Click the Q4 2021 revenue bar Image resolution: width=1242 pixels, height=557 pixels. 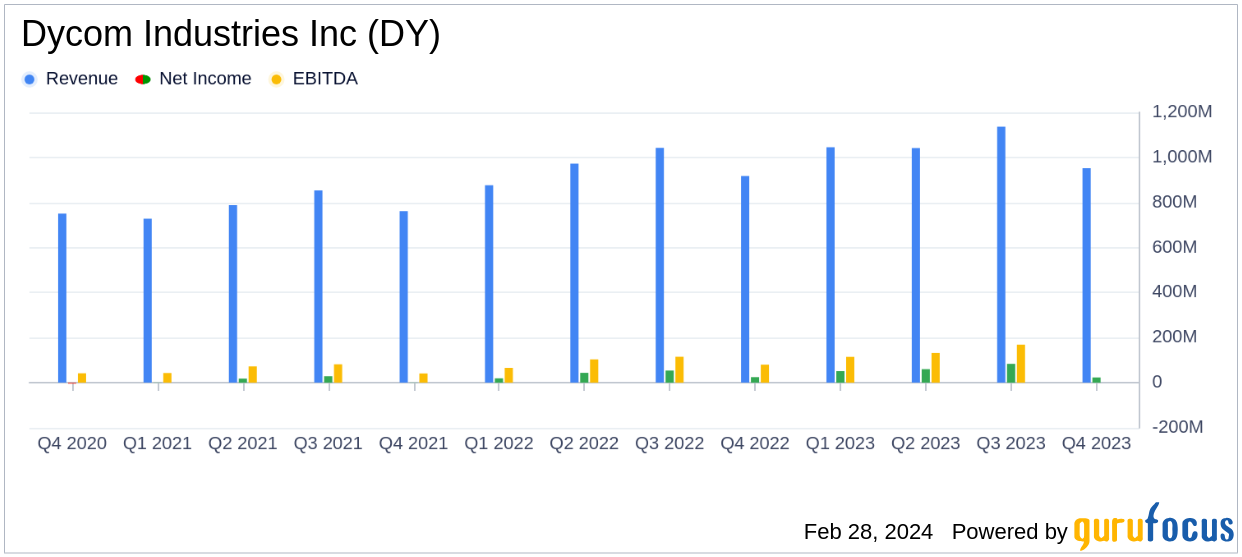click(x=404, y=297)
